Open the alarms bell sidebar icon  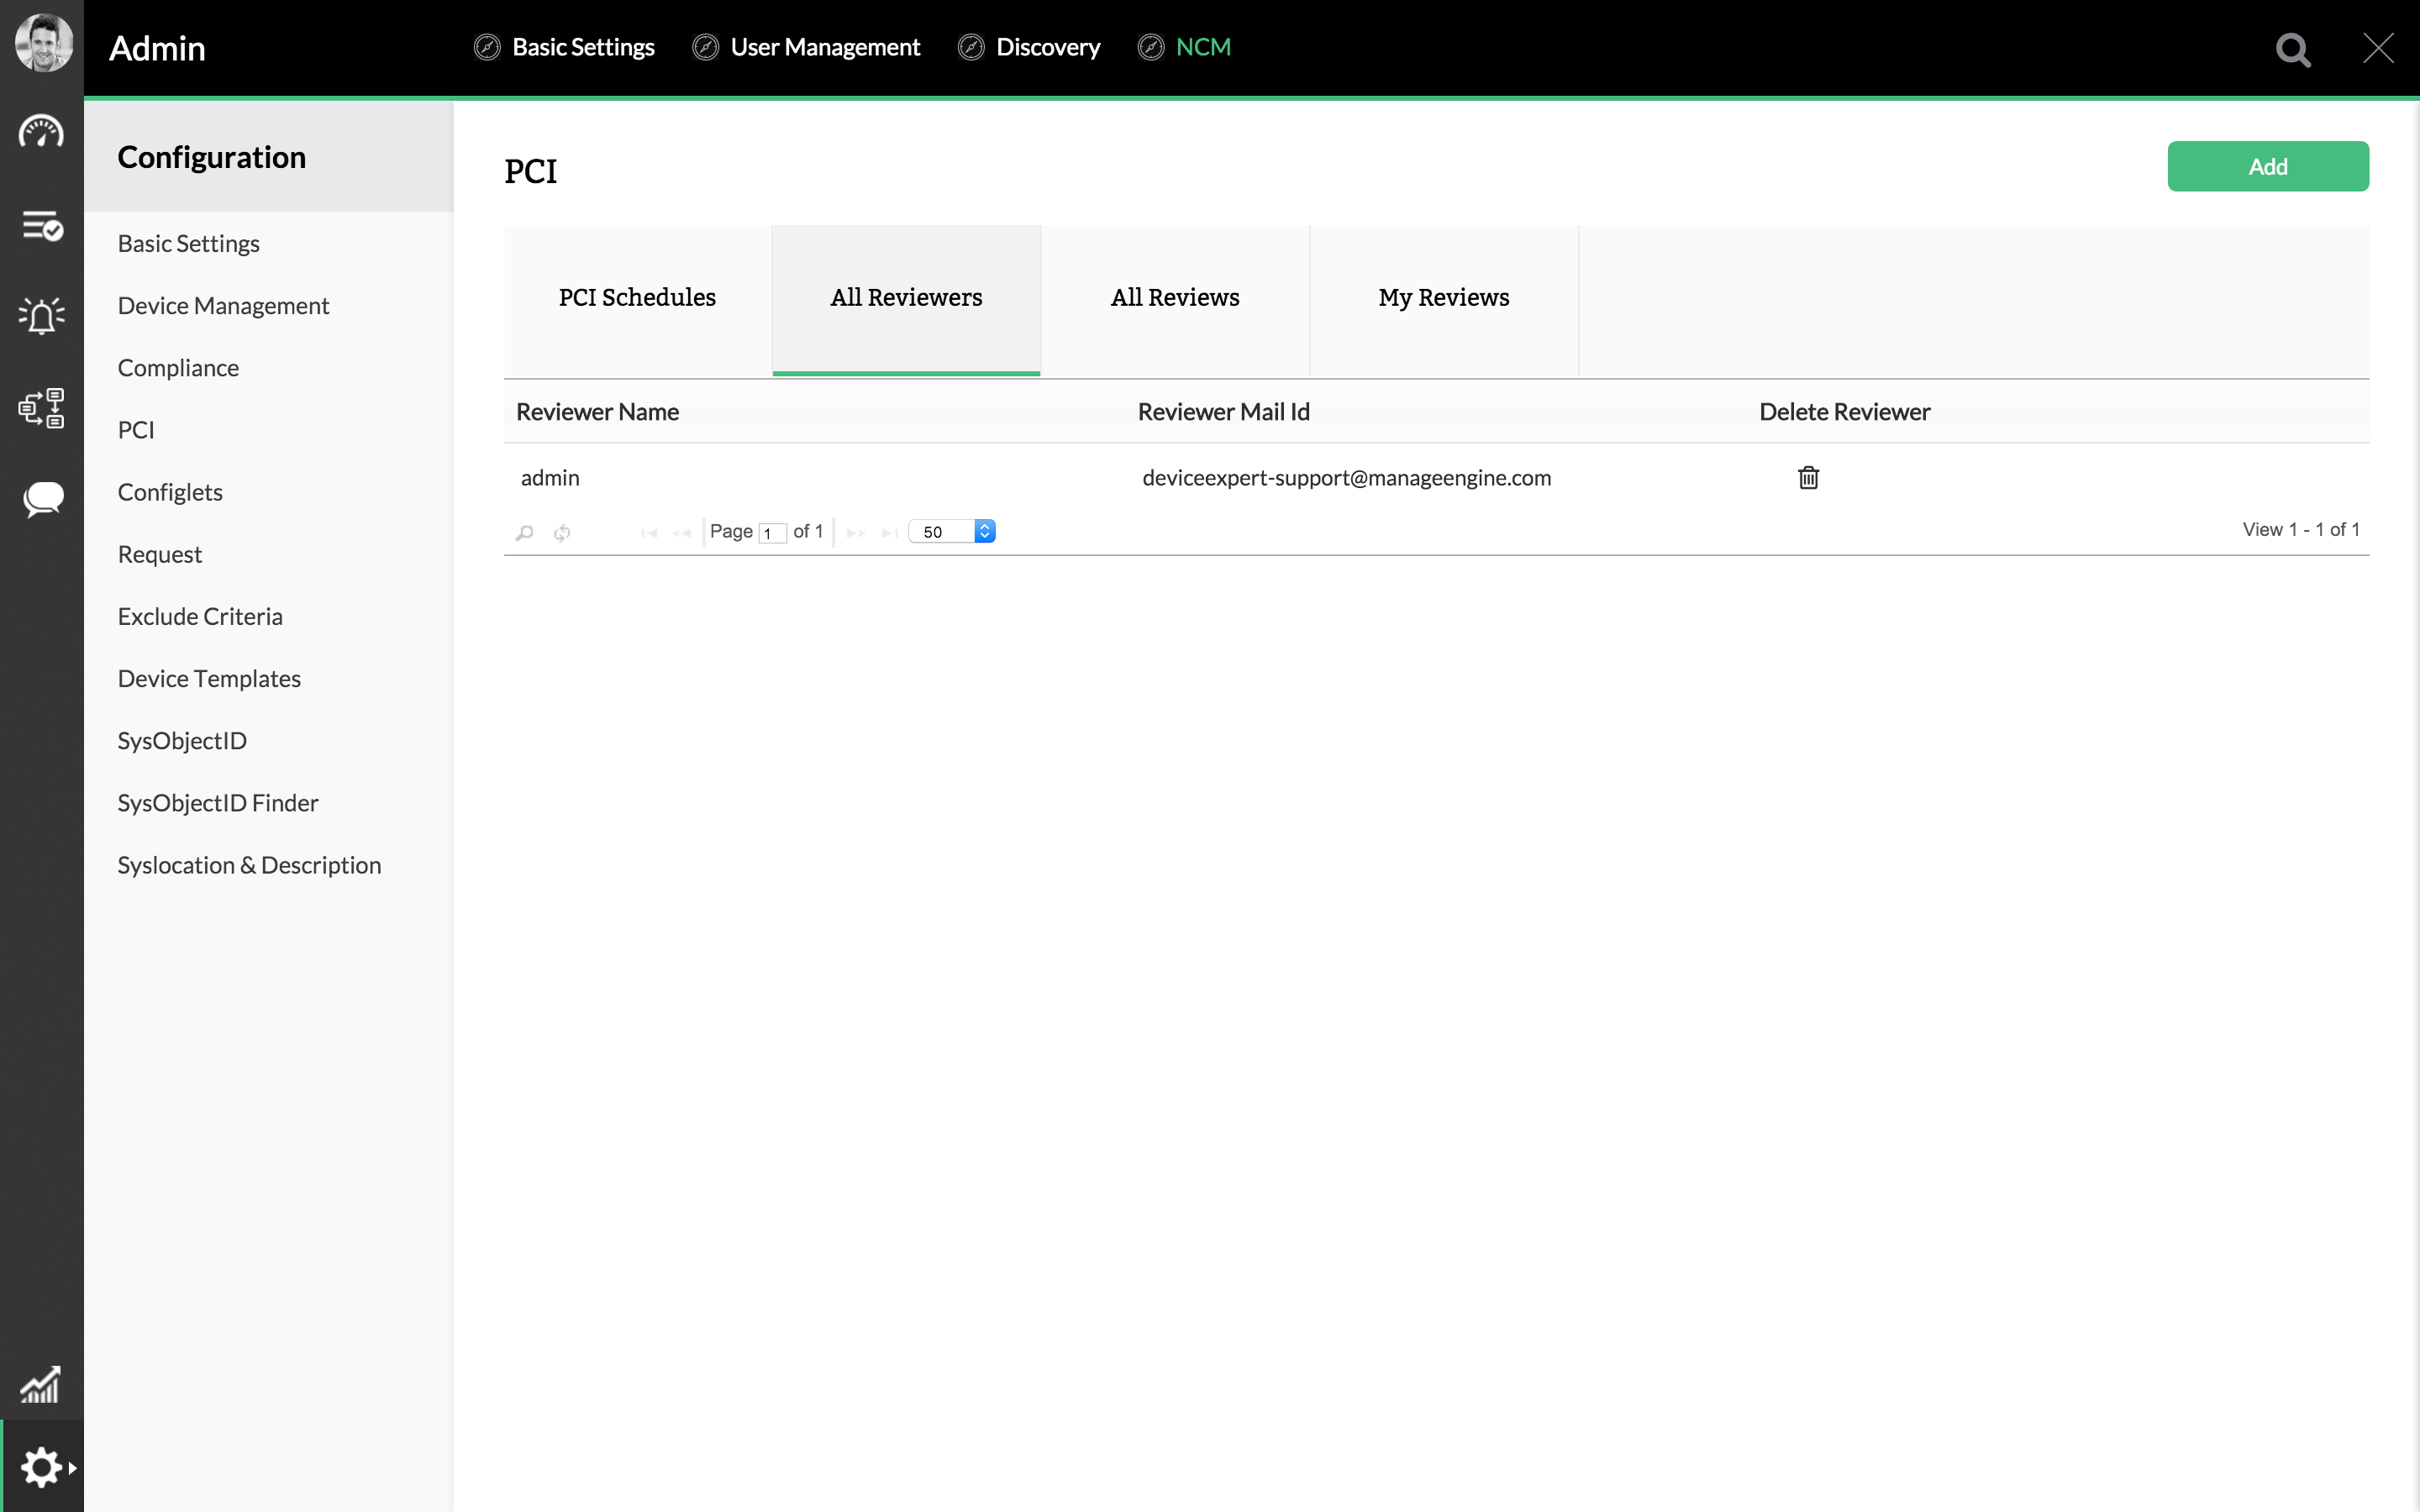pos(41,316)
